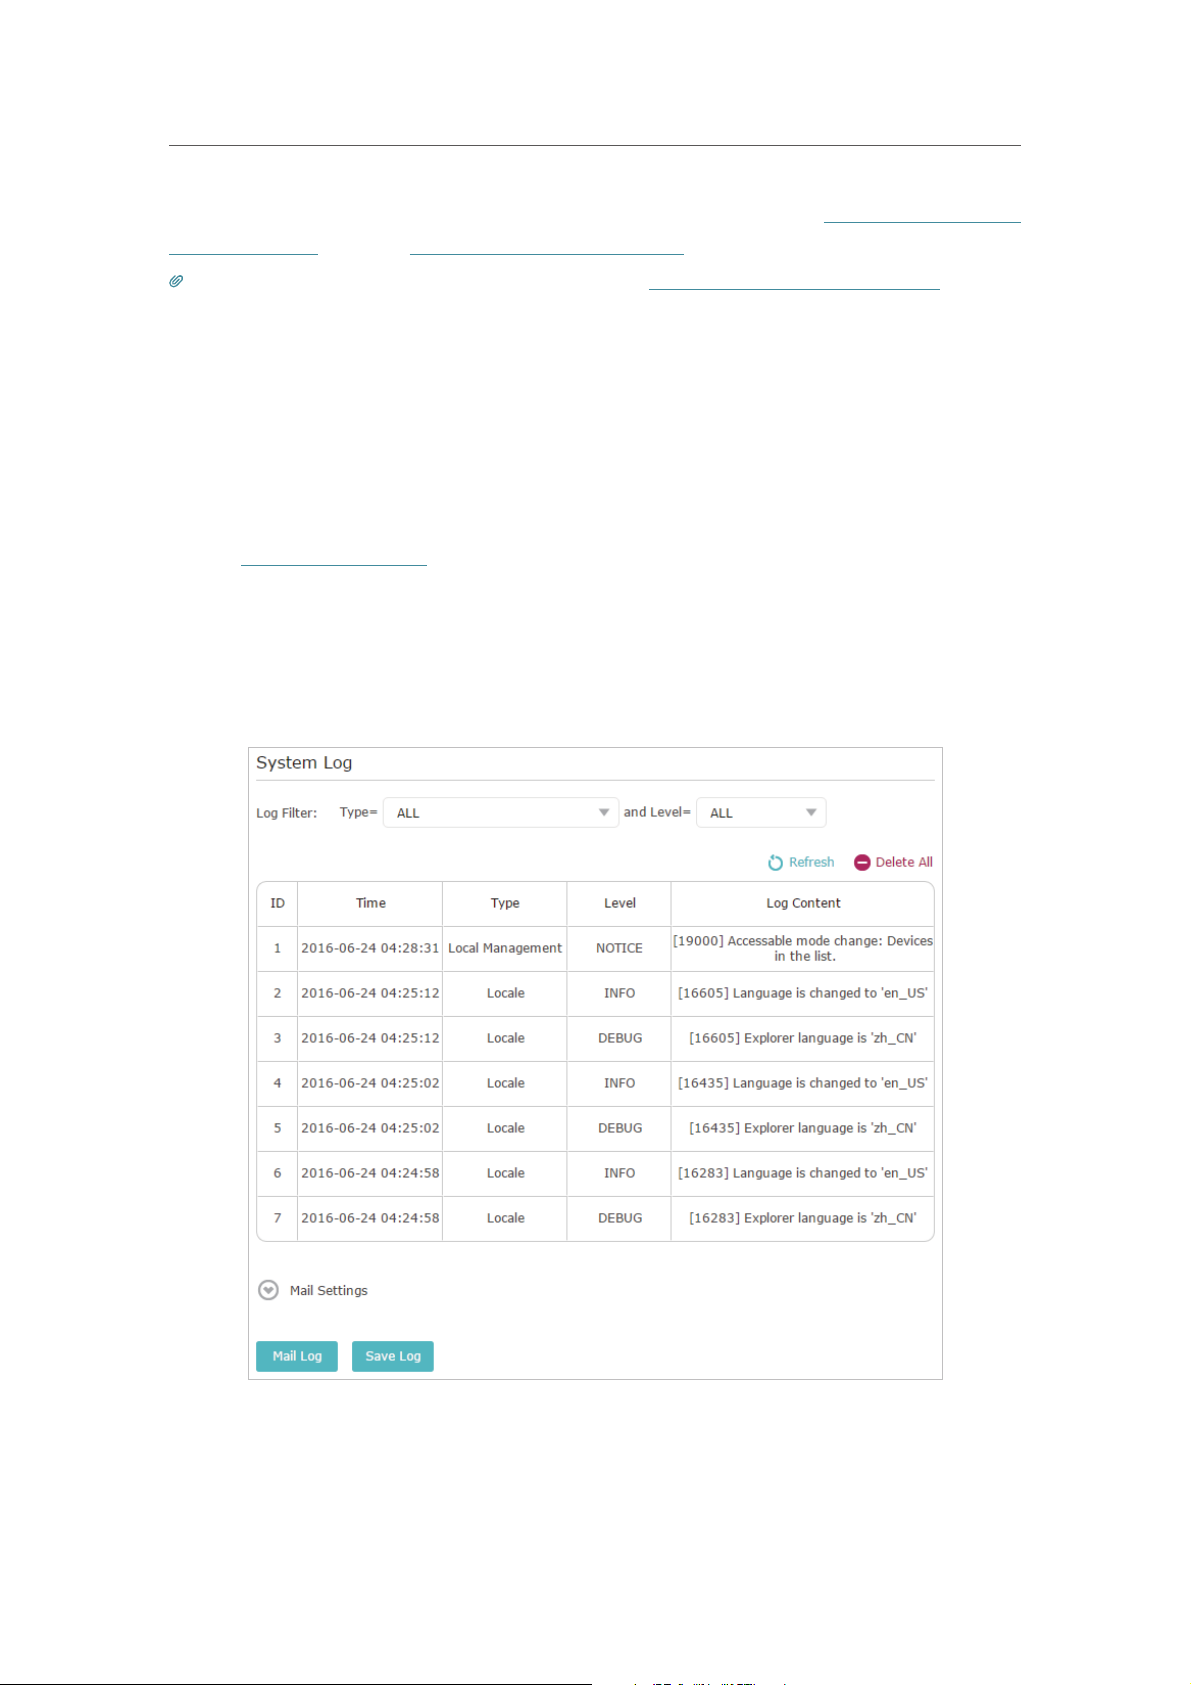Click '[16435] Language is changed to en_US'
Viewport: 1191px width, 1685px height.
[x=803, y=1084]
